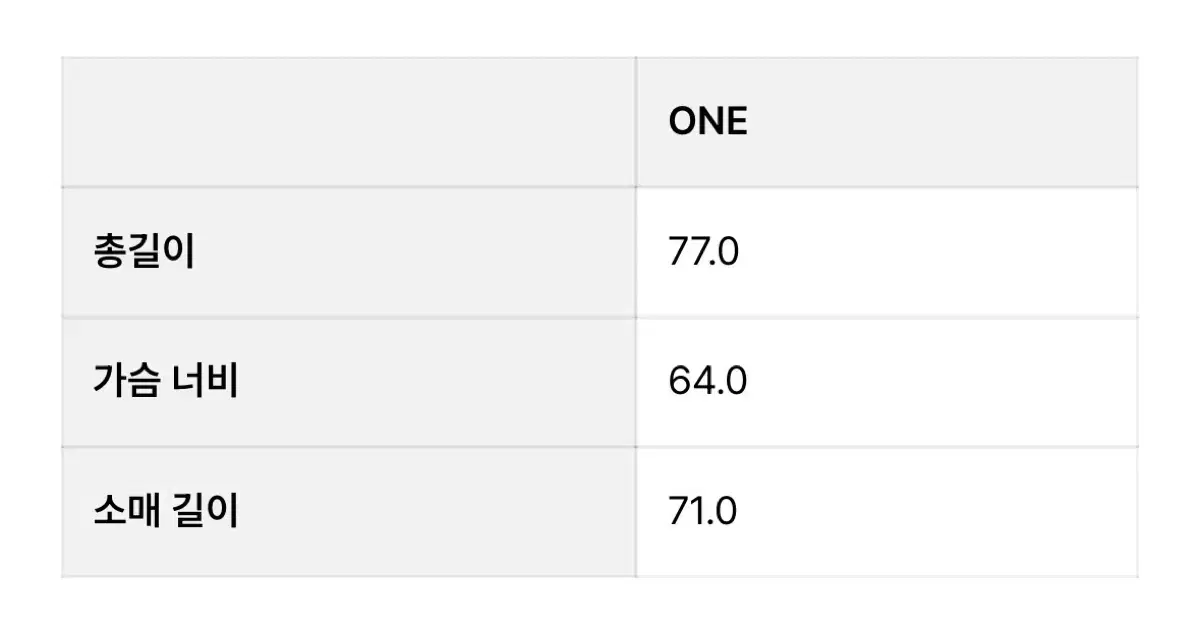Click the 71.0 sleeve length value
Image resolution: width=1200 pixels, height=625 pixels.
[x=703, y=512]
